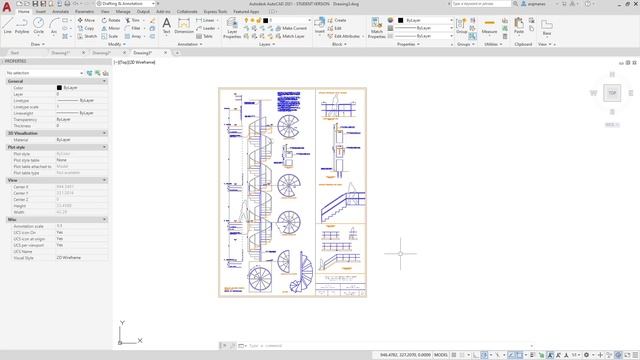Click the Measure tool
Viewport: 640px width, 360px height.
point(489,25)
